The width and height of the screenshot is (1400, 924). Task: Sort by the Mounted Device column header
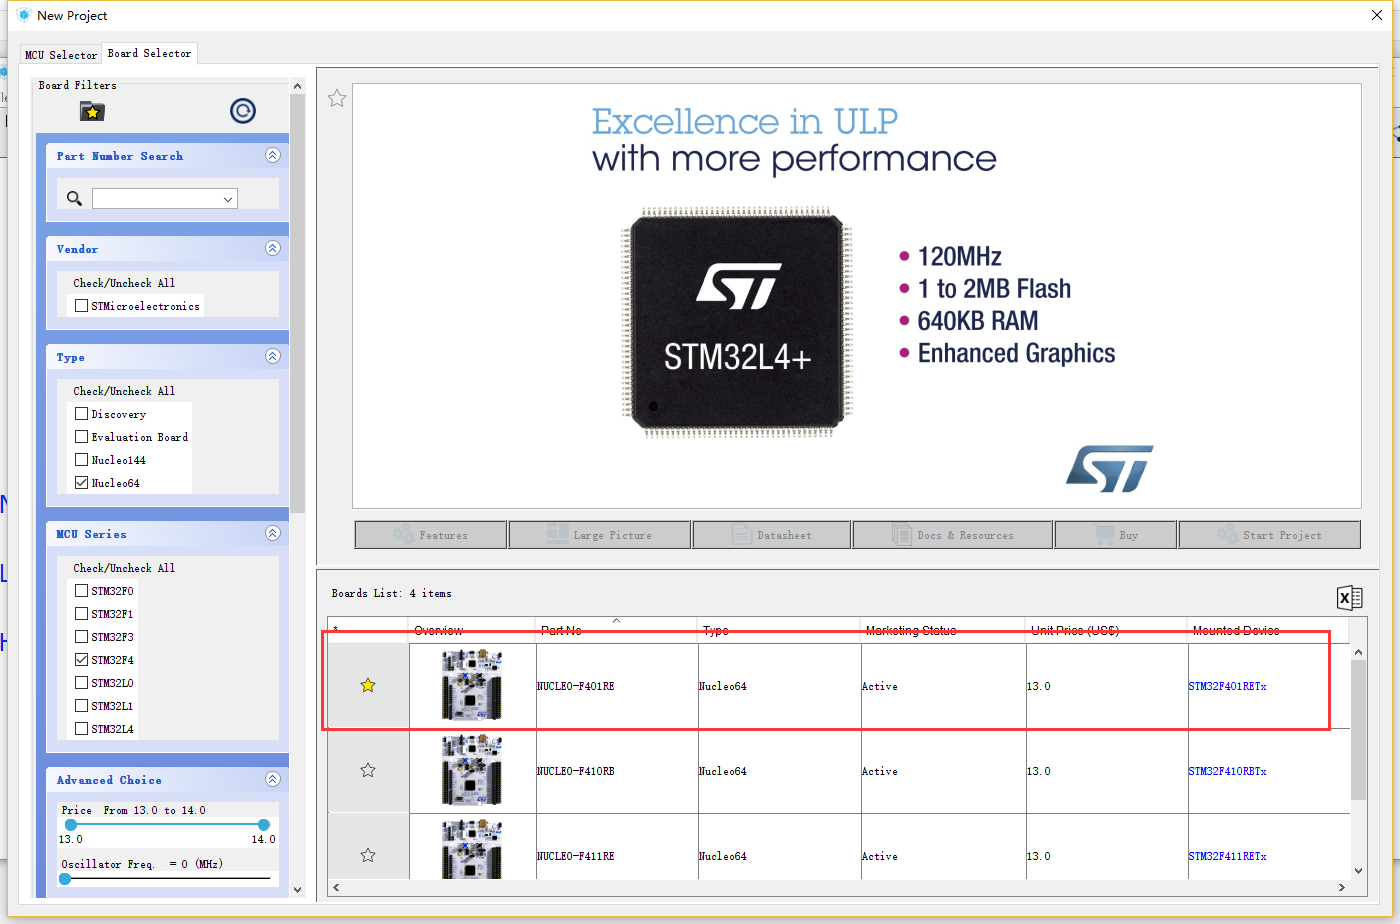tap(1268, 630)
